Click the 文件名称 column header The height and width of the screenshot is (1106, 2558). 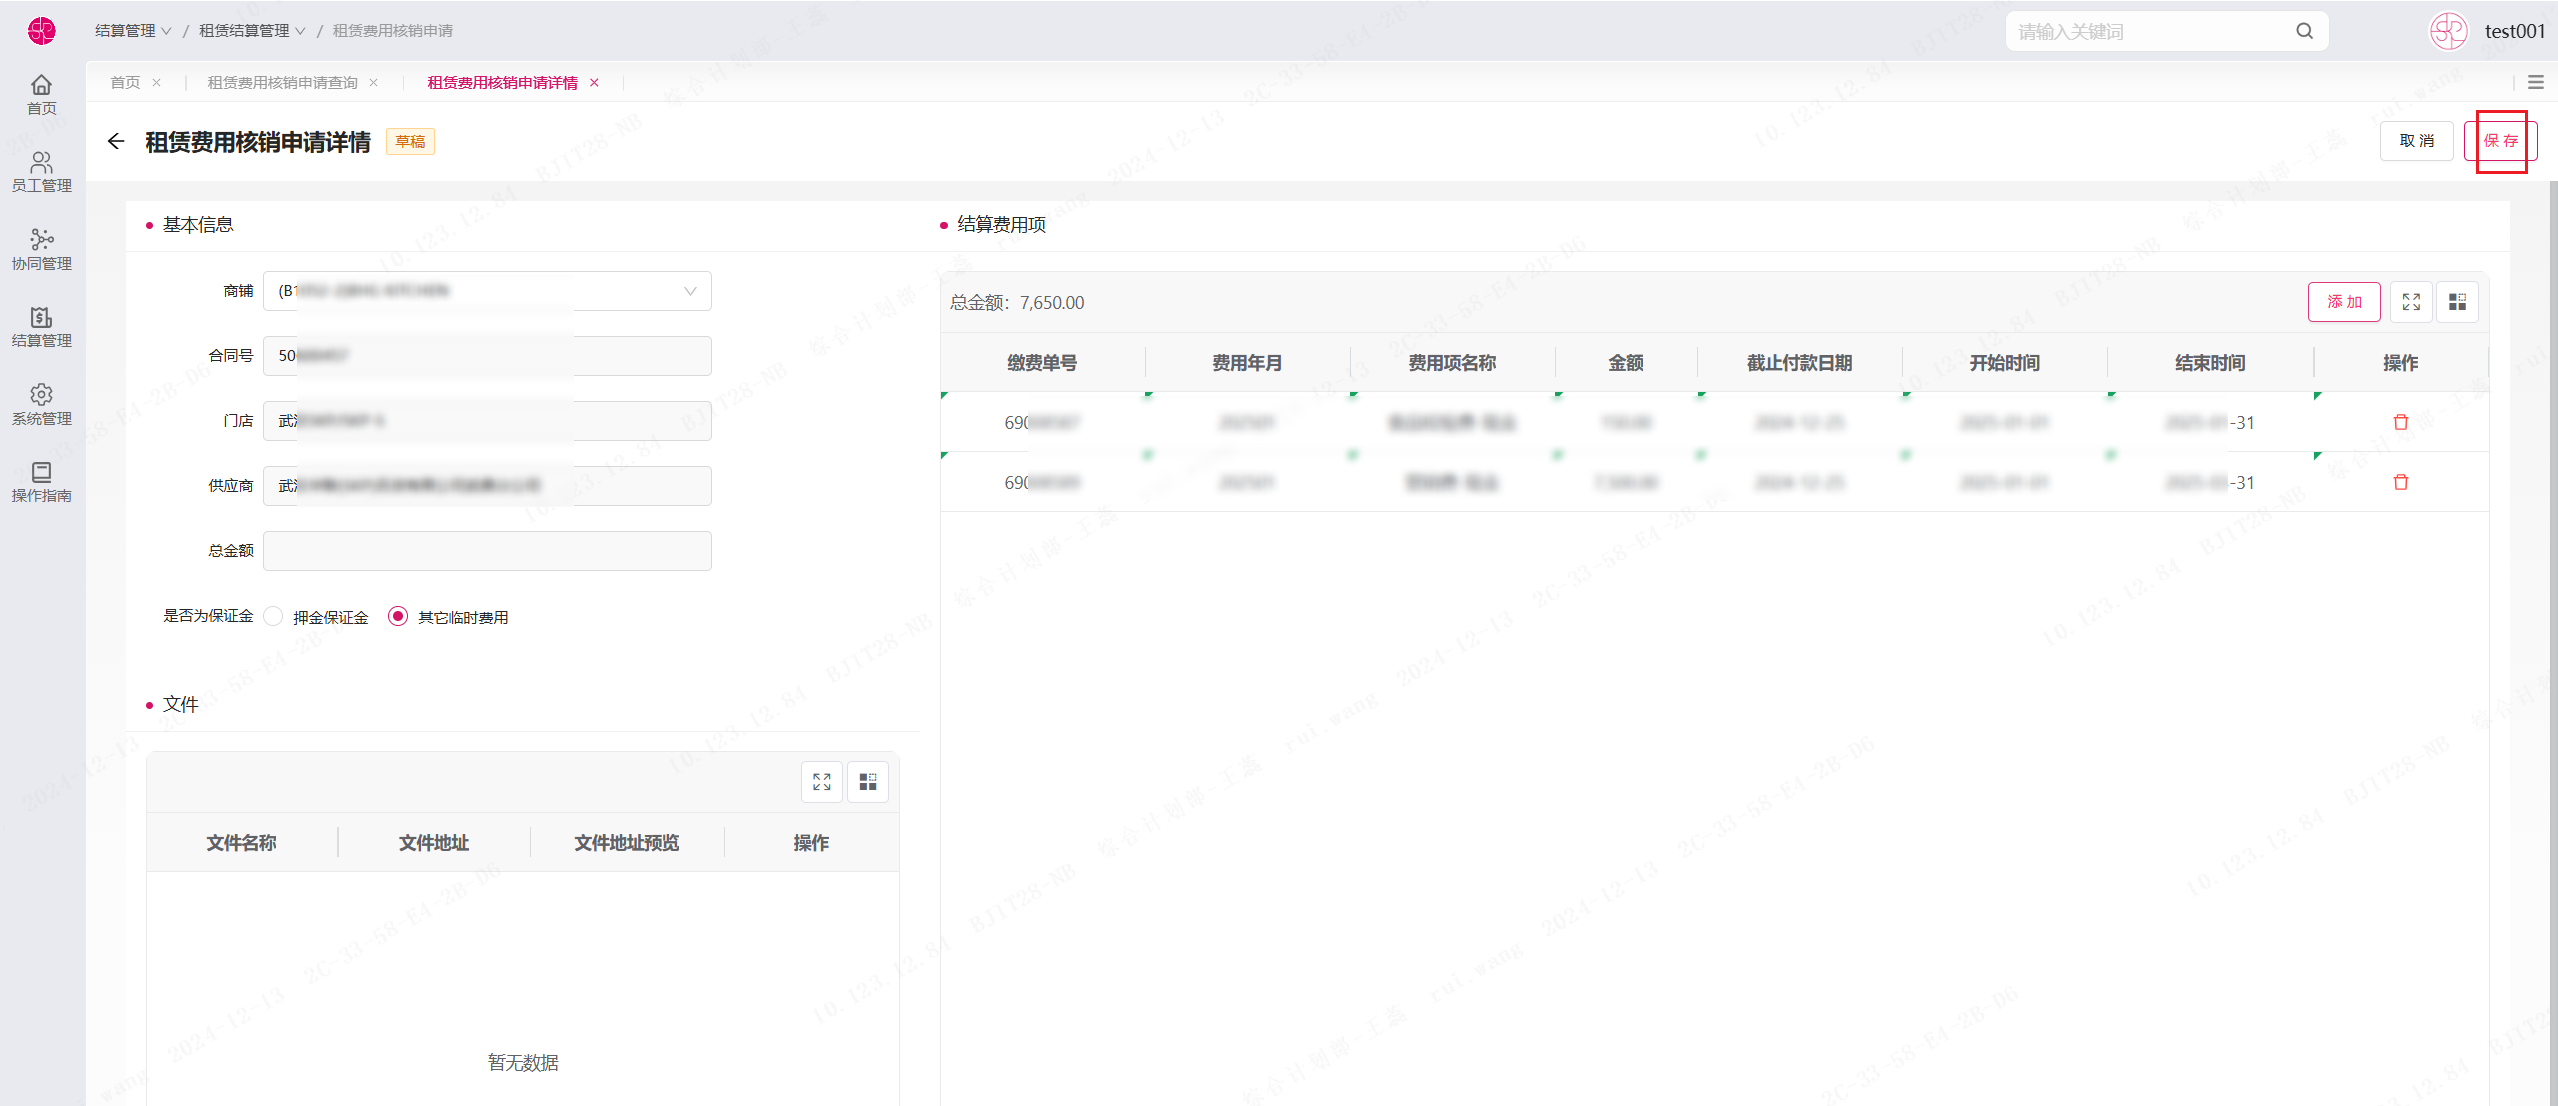coord(241,843)
